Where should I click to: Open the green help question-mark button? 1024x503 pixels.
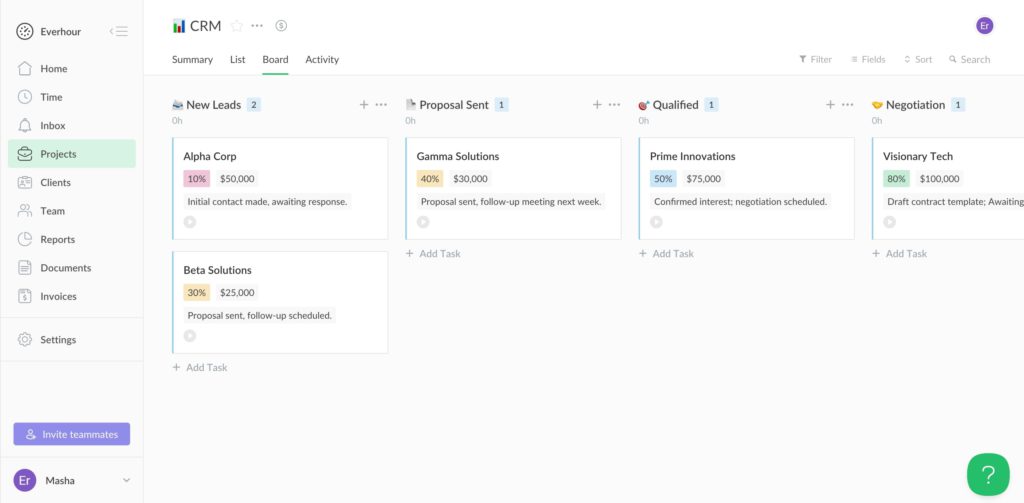coord(988,474)
